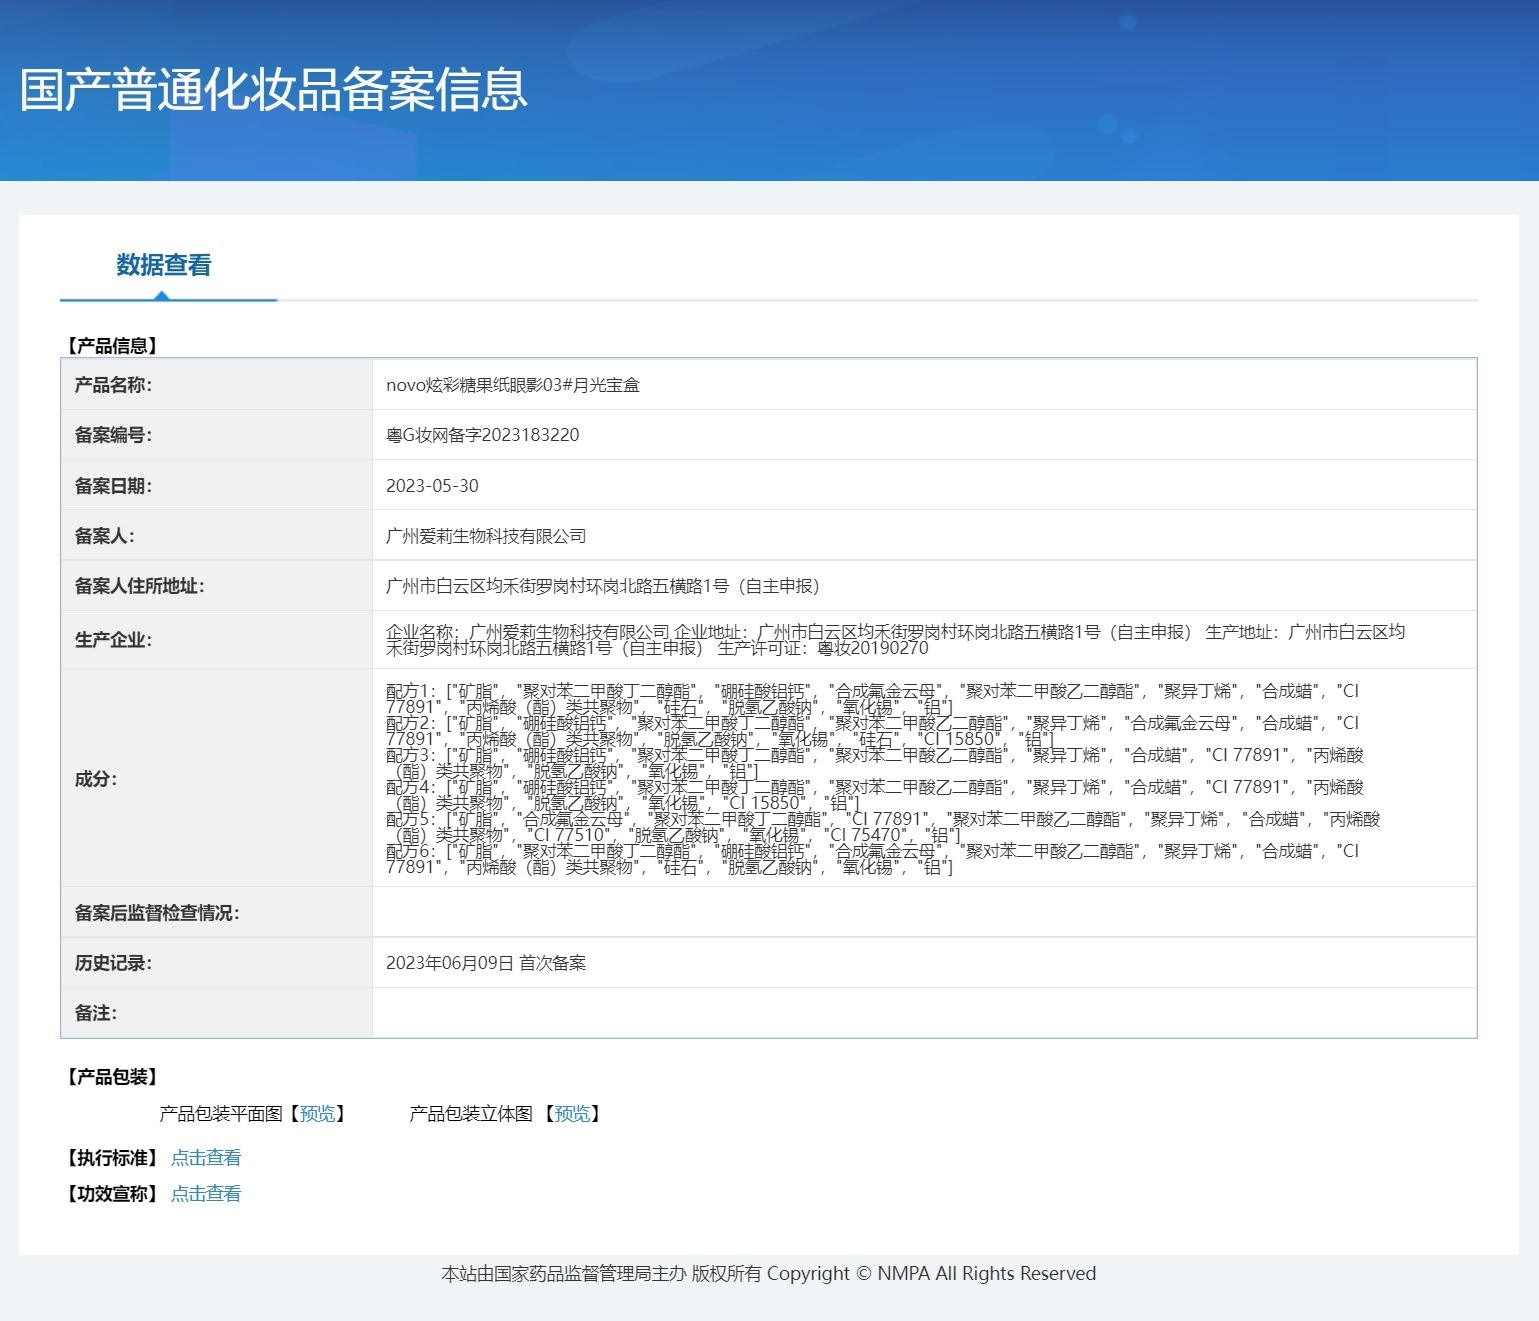The width and height of the screenshot is (1539, 1321).
Task: Click the 历史记录 row label
Action: pos(113,963)
